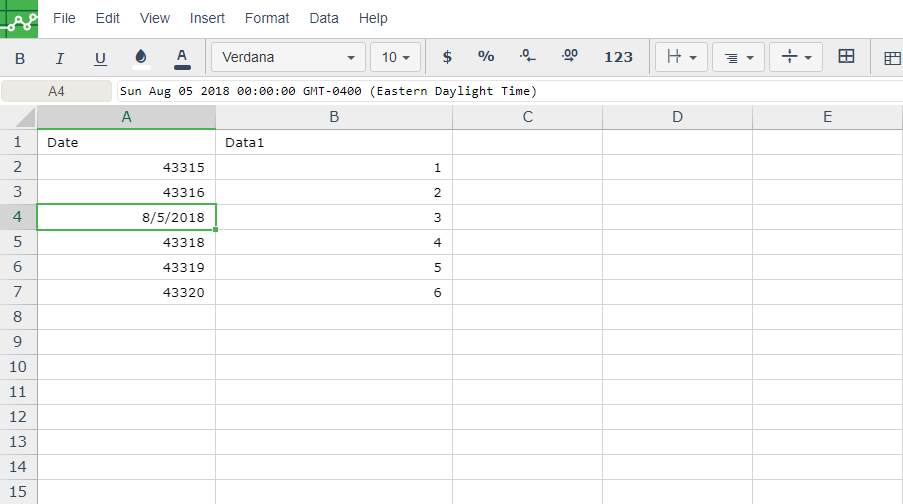Click the decrease decimal places icon
The height and width of the screenshot is (504, 903).
coord(528,56)
